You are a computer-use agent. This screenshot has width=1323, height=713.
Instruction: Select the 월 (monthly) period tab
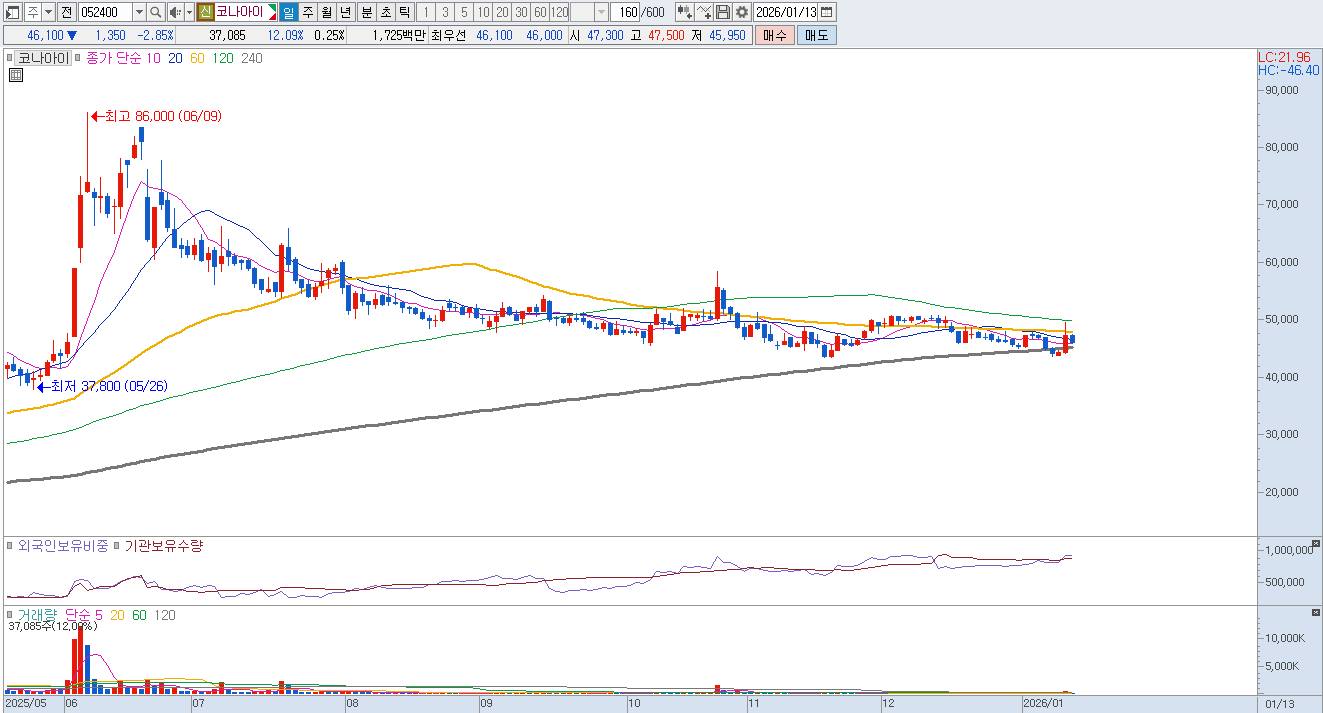coord(326,12)
